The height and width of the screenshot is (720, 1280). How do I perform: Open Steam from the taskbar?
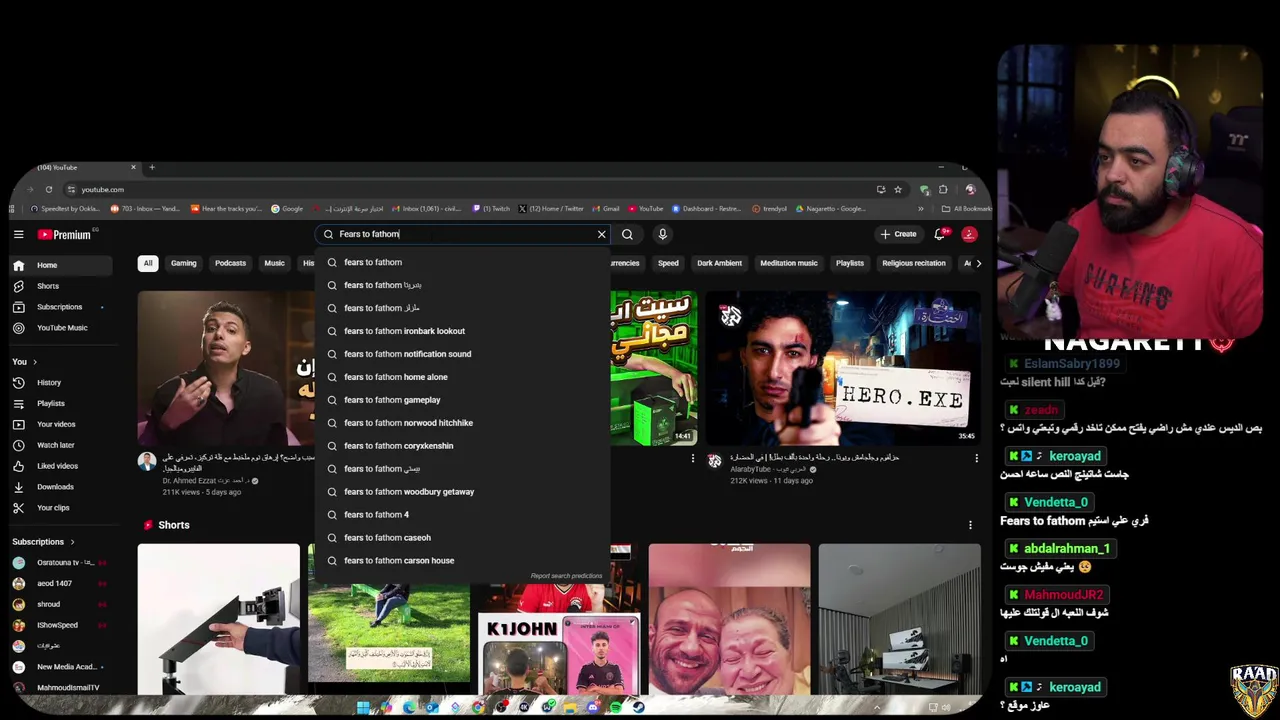639,707
